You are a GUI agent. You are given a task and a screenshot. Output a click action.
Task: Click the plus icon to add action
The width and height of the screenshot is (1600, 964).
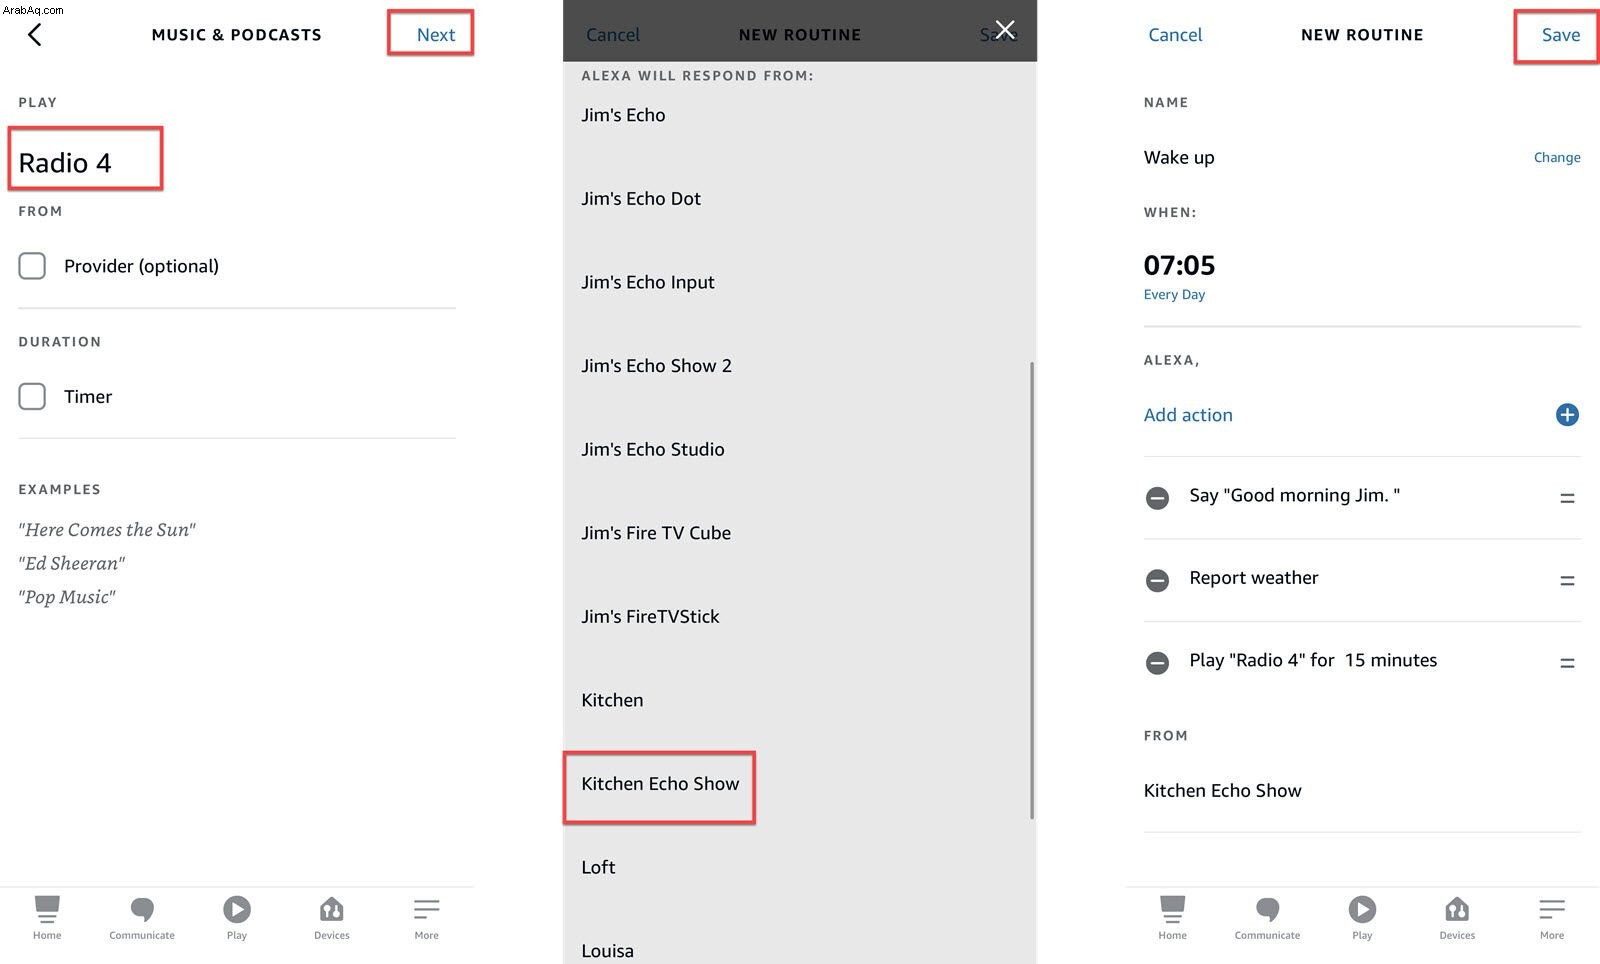coord(1567,415)
